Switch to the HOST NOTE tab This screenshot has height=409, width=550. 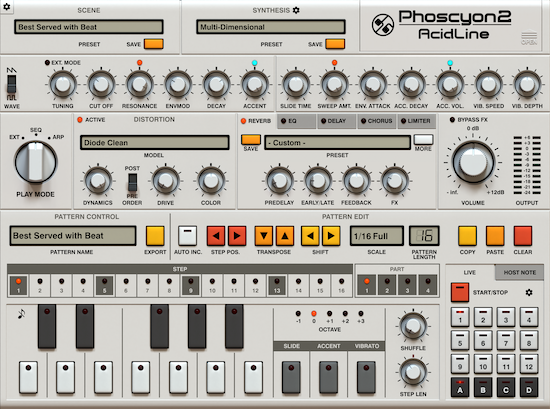coord(519,273)
